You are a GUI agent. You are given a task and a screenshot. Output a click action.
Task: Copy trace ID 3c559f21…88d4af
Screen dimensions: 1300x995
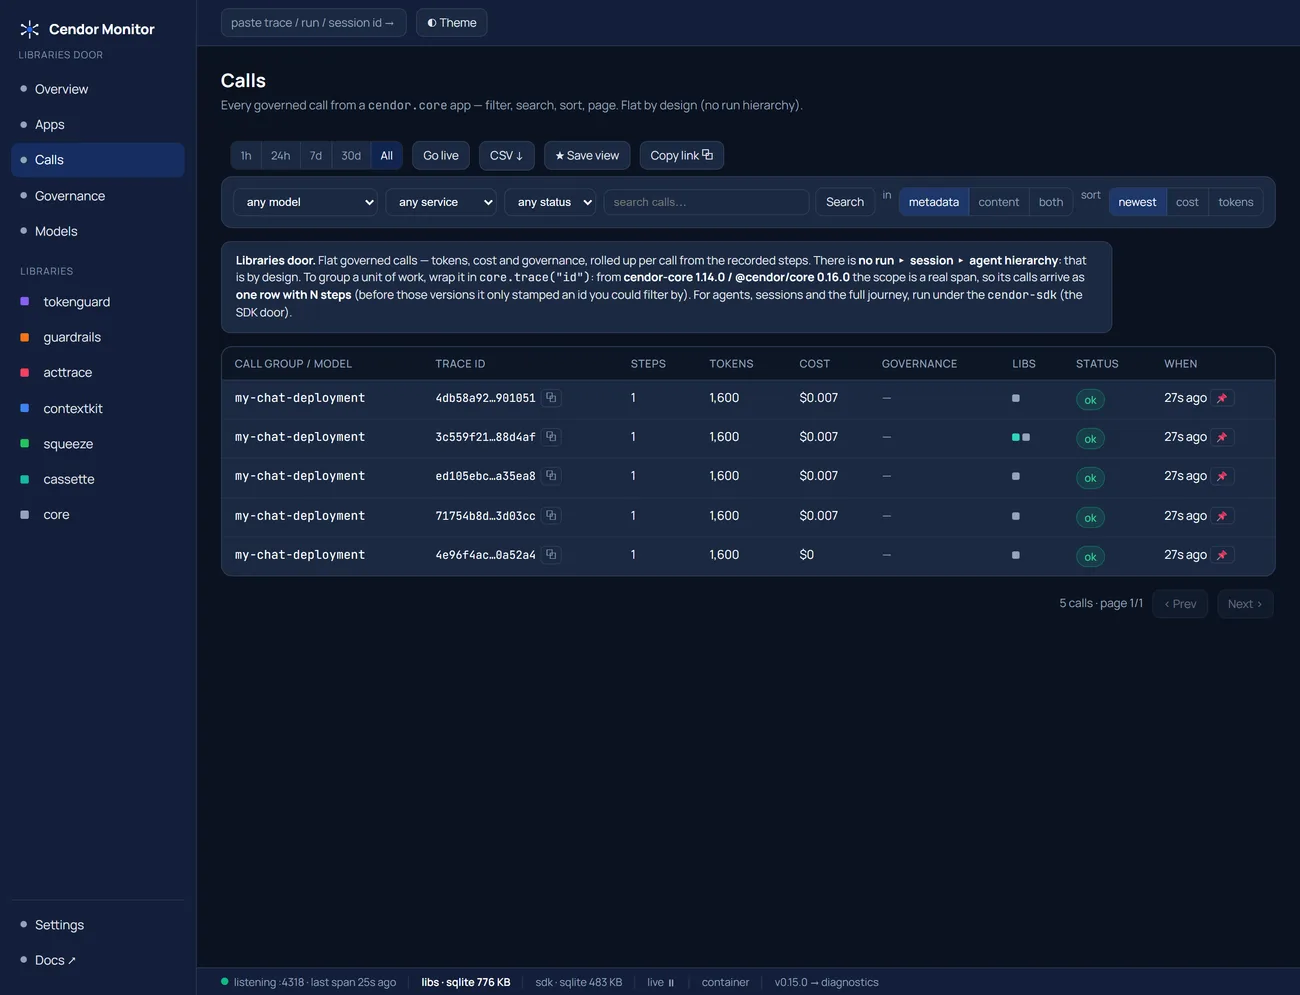[x=551, y=437]
